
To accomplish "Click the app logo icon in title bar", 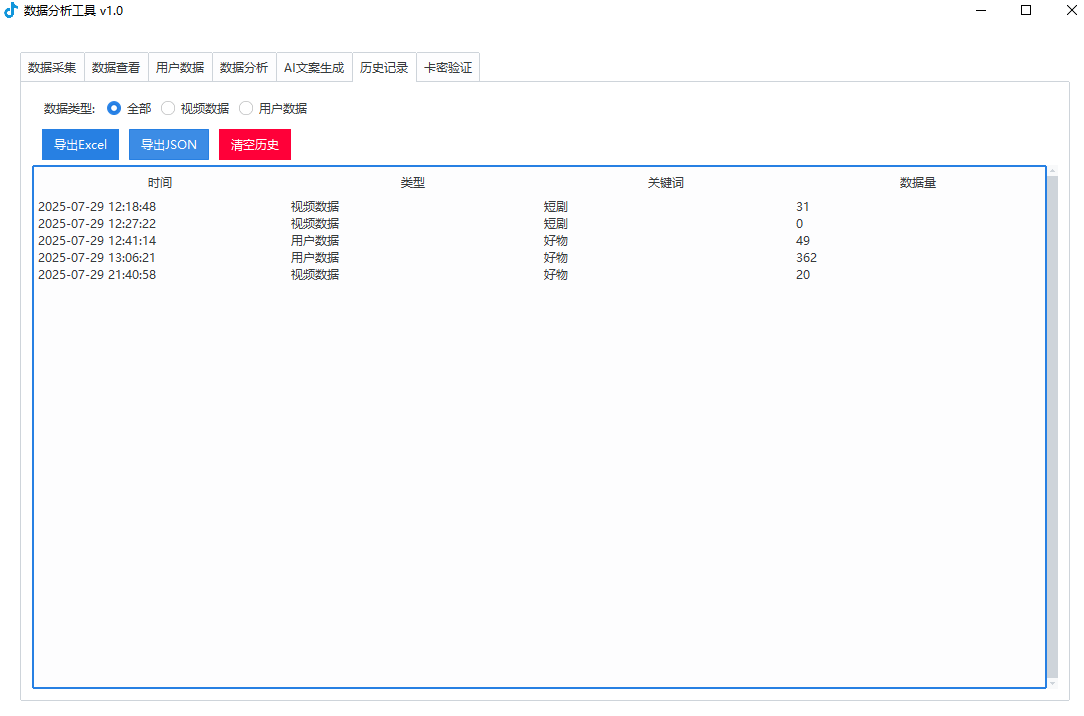I will pyautogui.click(x=11, y=10).
